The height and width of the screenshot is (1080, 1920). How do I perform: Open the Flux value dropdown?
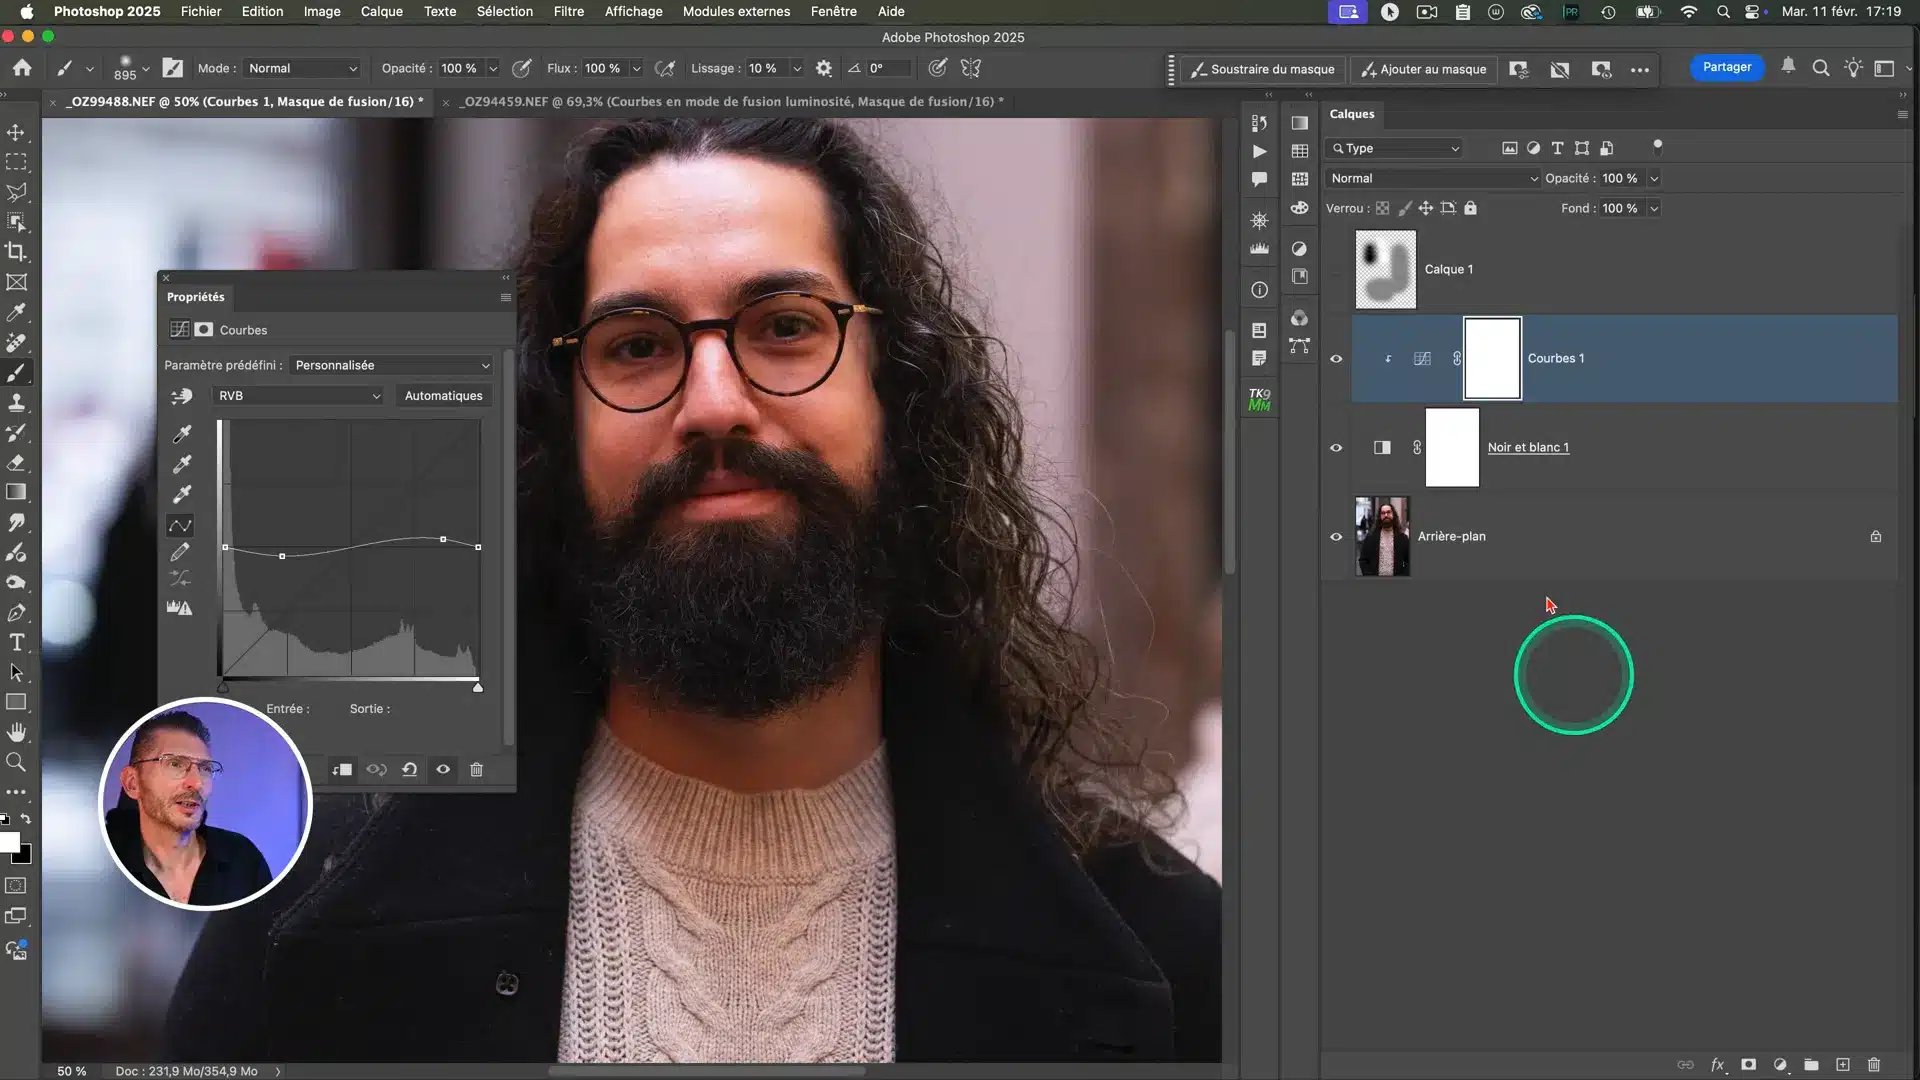636,68
